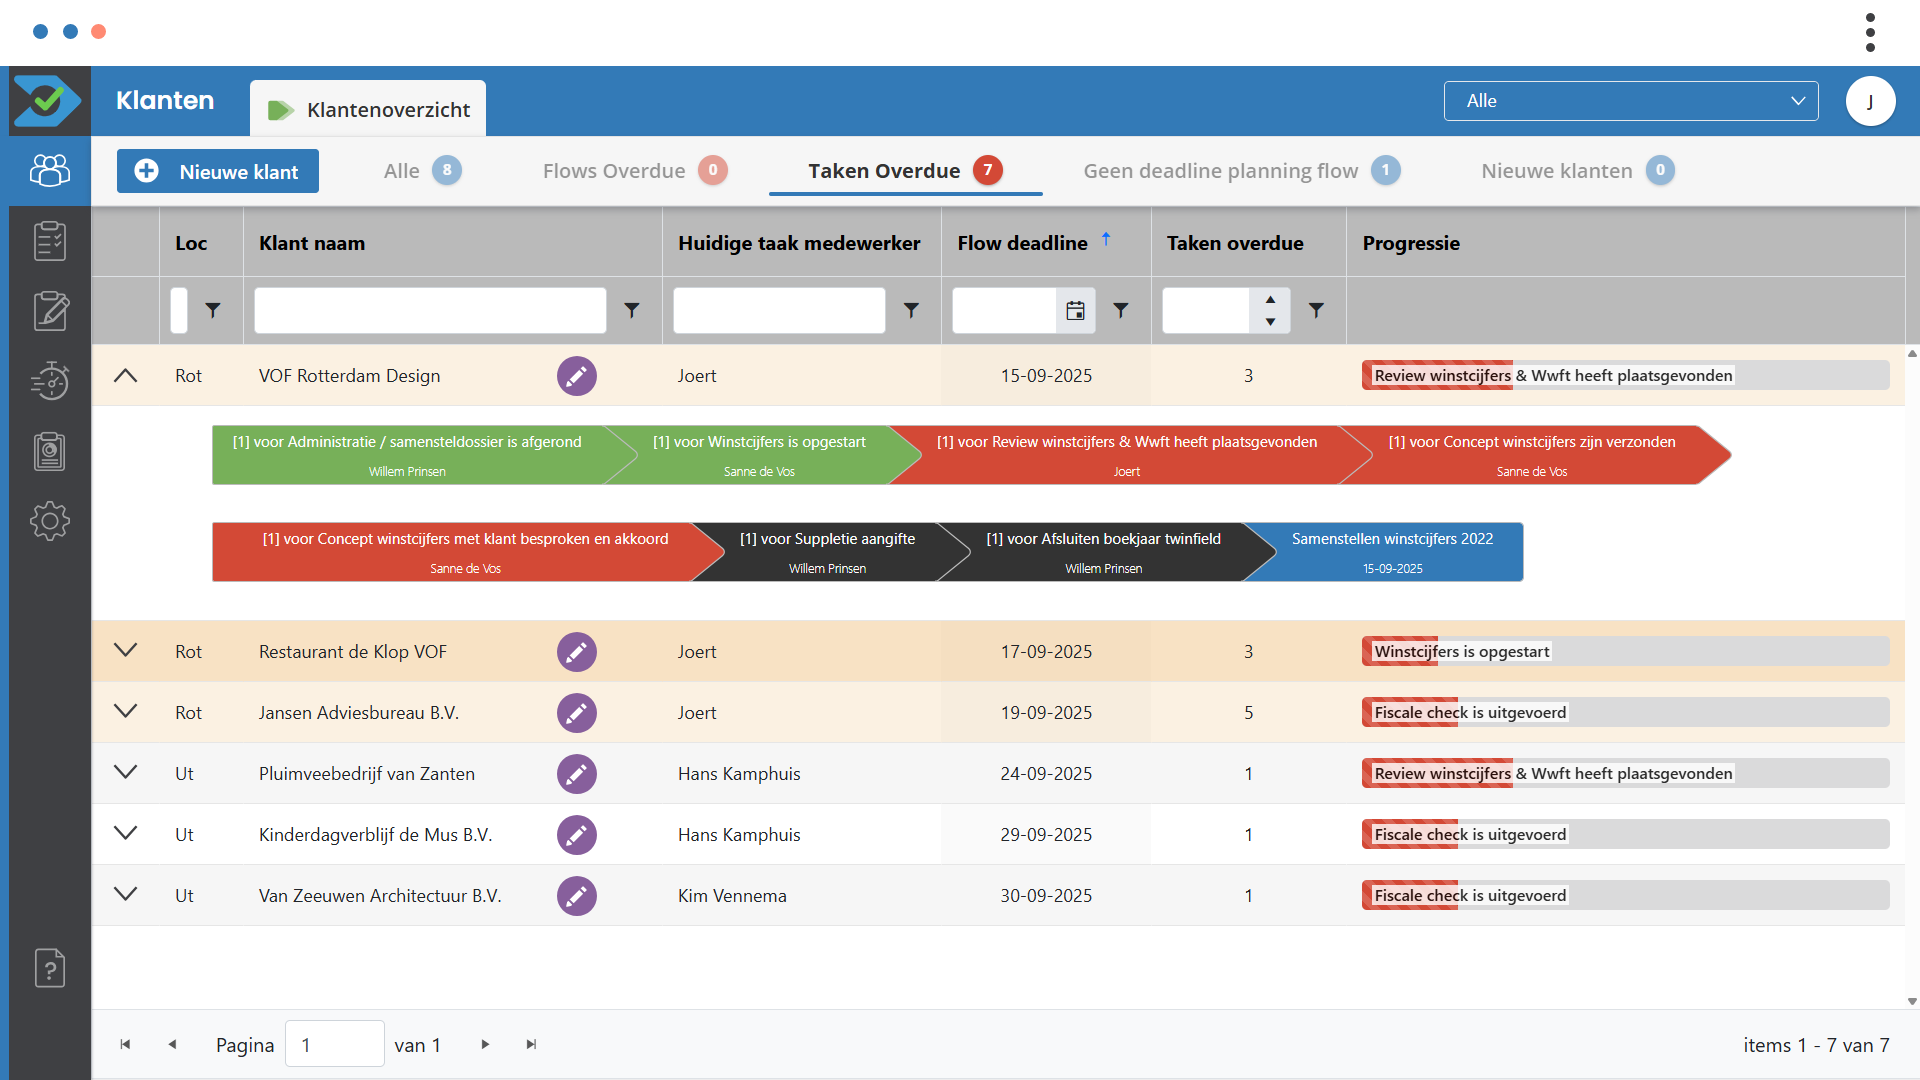The image size is (1920, 1080).
Task: Open the customers icon in sidebar
Action: [x=49, y=171]
